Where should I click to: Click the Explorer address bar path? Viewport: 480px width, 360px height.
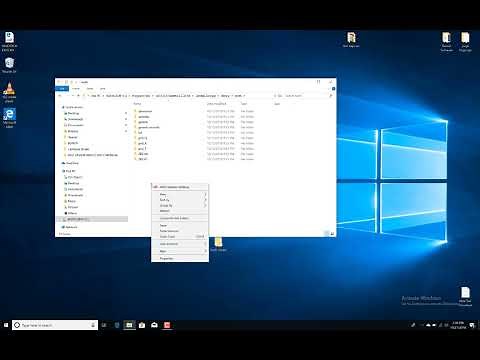177,96
